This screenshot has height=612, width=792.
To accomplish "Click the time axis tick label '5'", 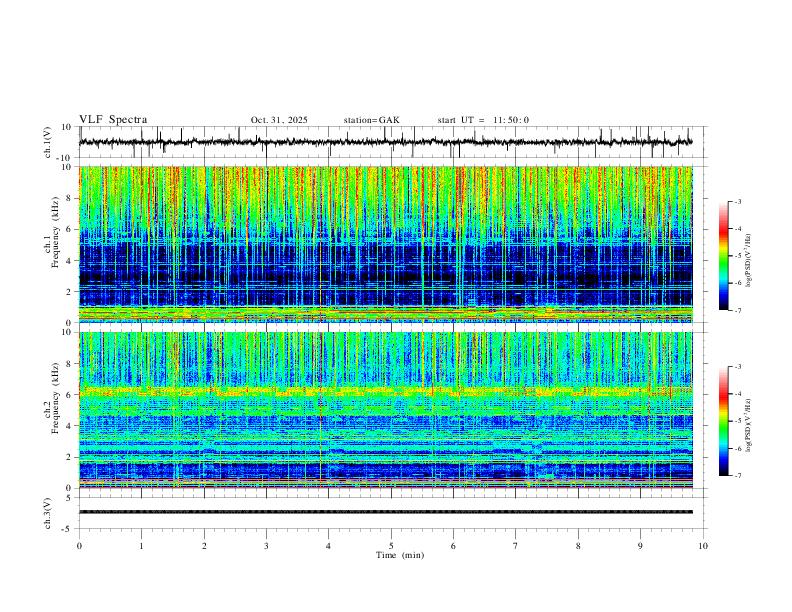I will point(391,546).
